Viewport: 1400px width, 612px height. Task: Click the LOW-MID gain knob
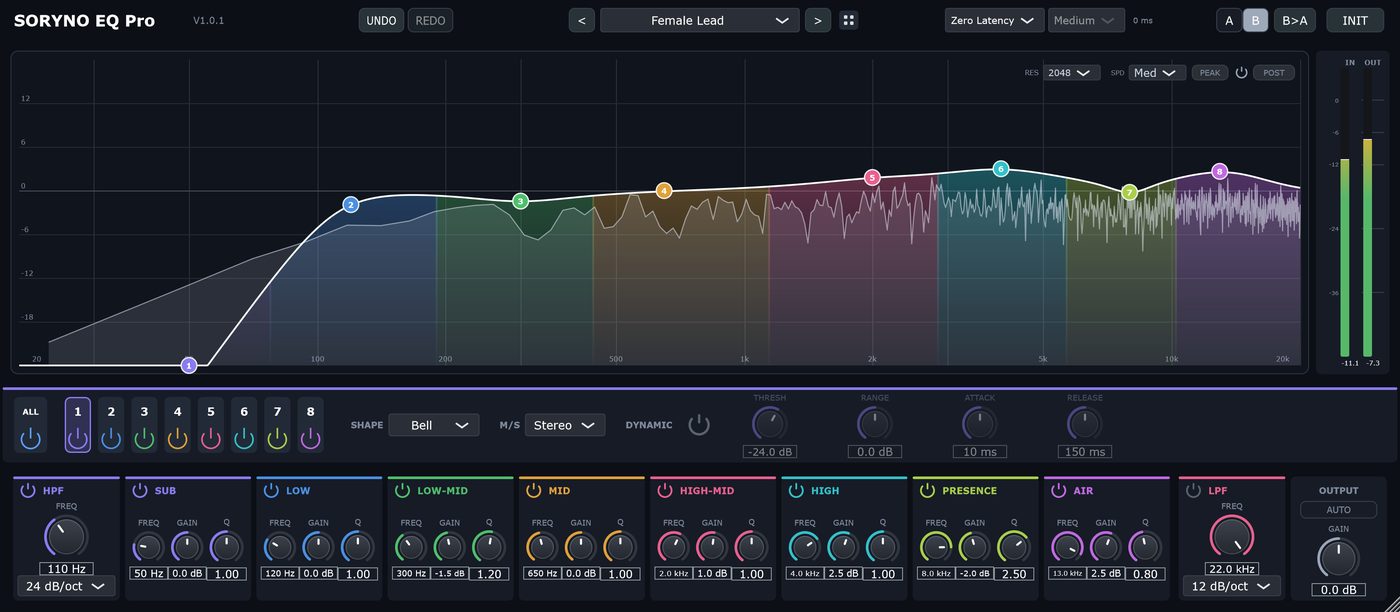pyautogui.click(x=449, y=547)
